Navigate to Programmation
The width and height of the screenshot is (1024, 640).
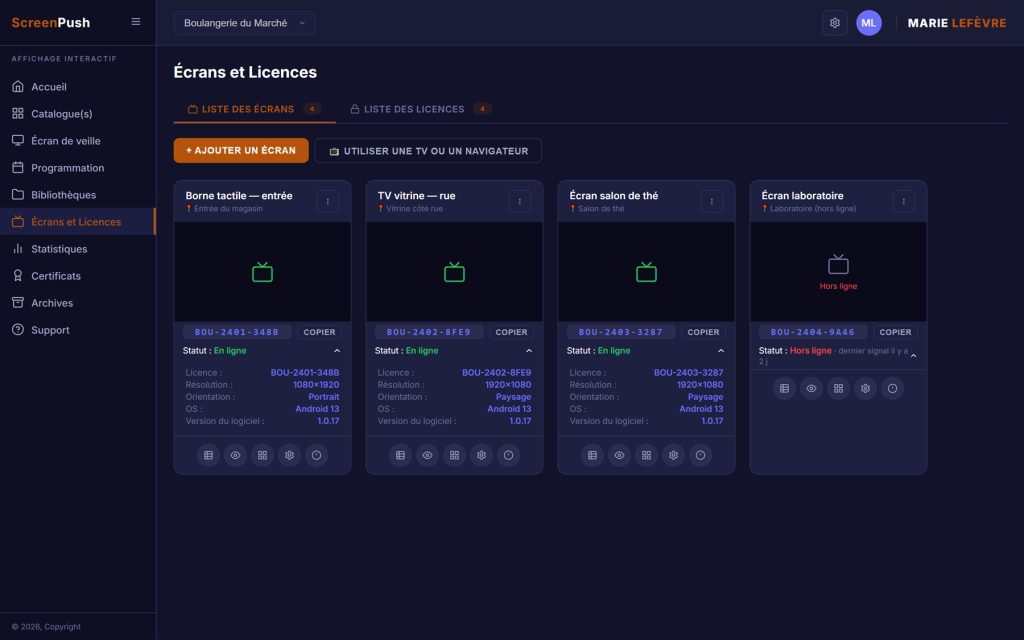point(78,168)
